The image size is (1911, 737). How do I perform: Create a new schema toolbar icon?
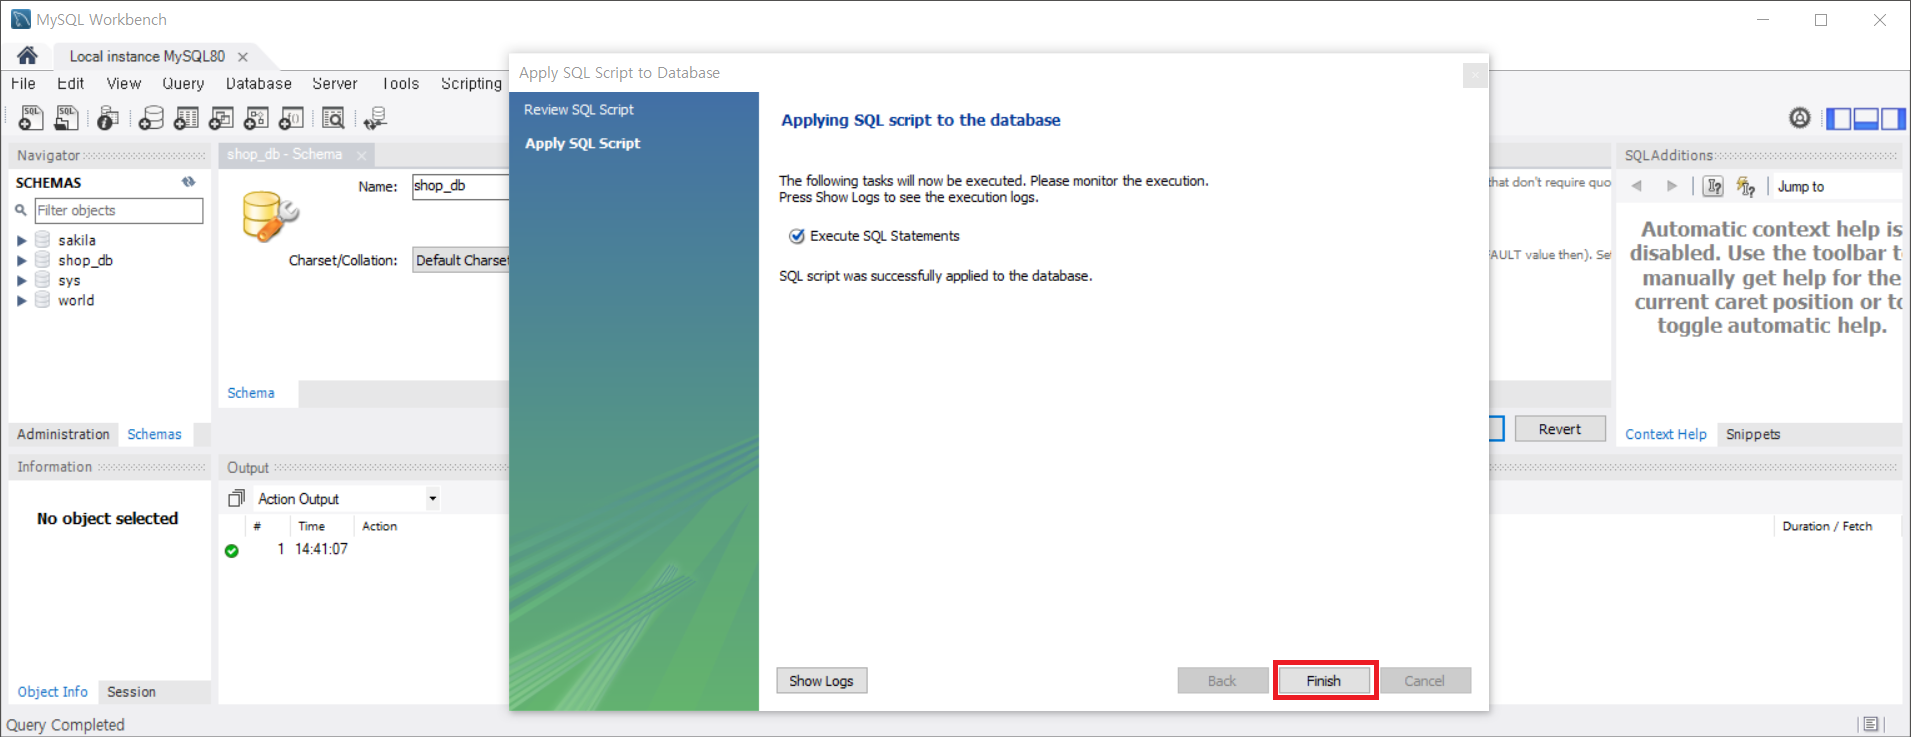pos(151,118)
